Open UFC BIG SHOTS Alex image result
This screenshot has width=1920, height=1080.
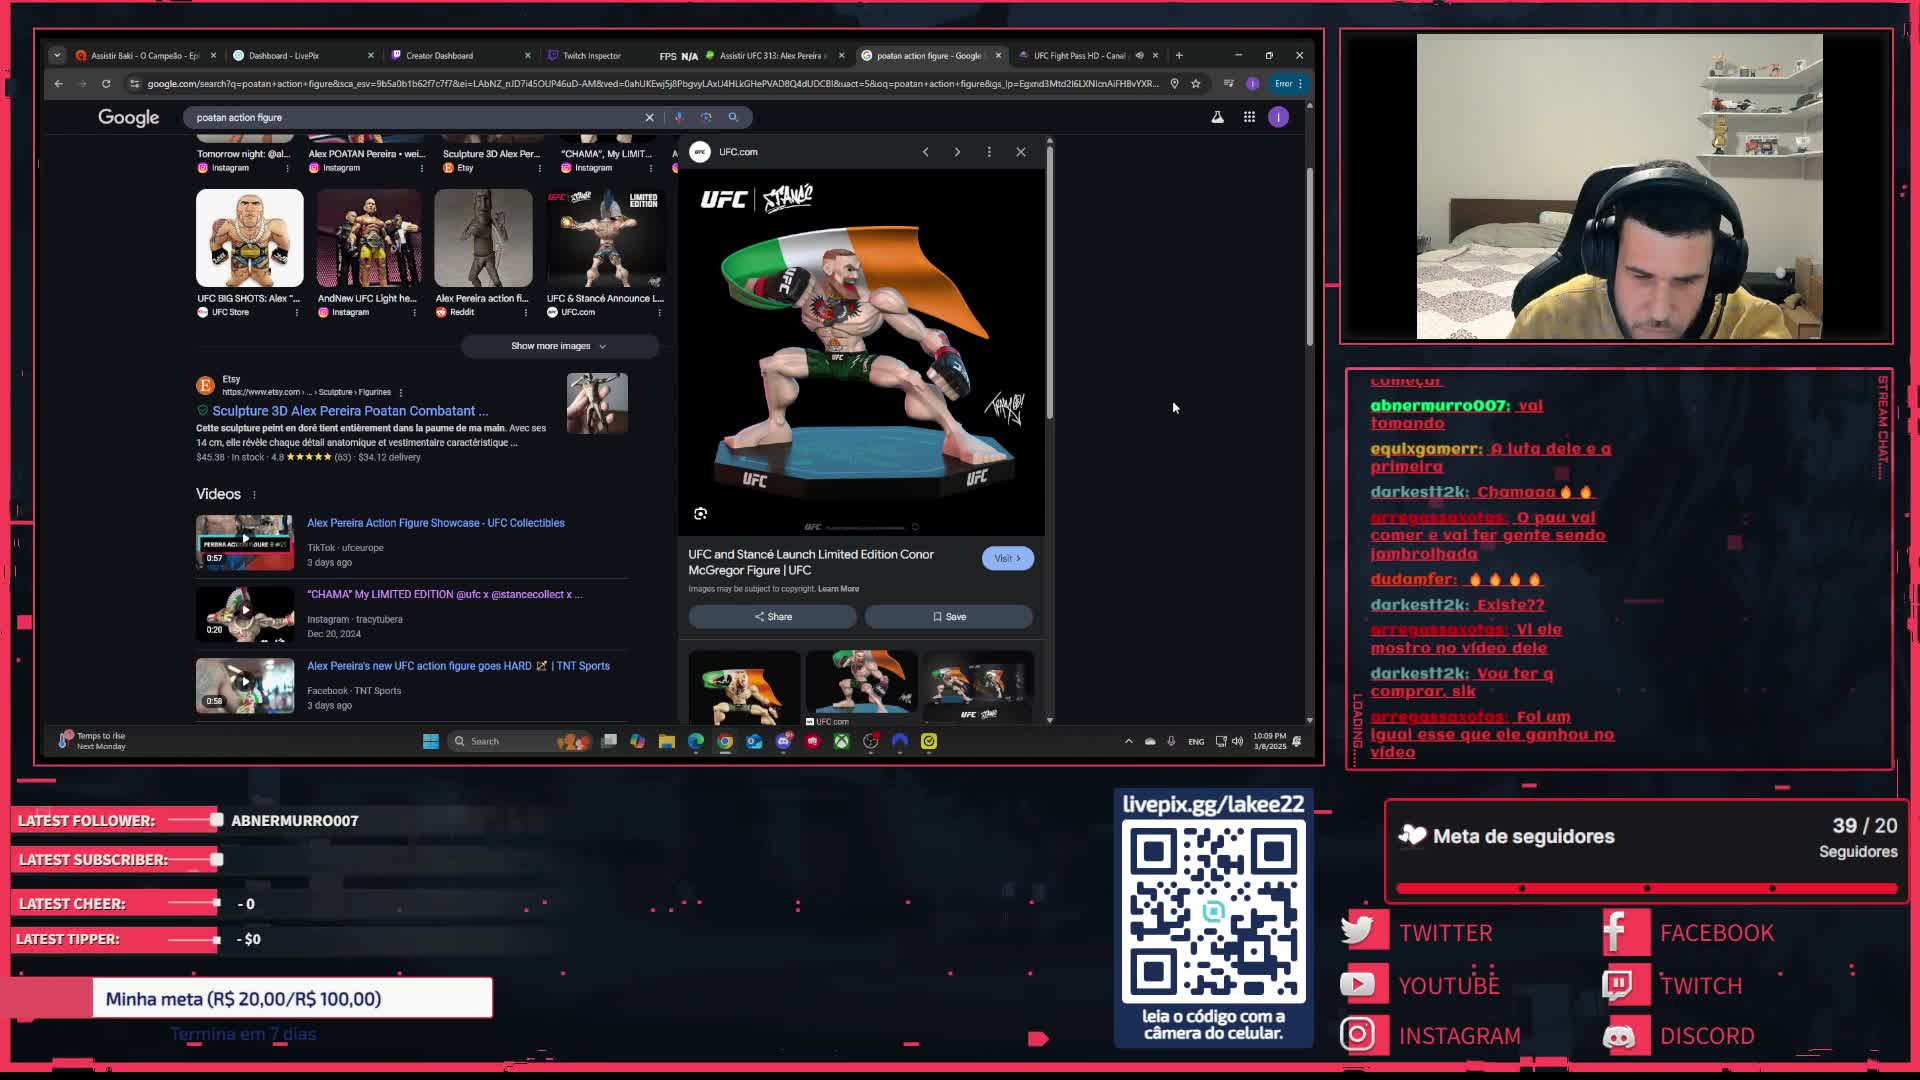tap(249, 238)
